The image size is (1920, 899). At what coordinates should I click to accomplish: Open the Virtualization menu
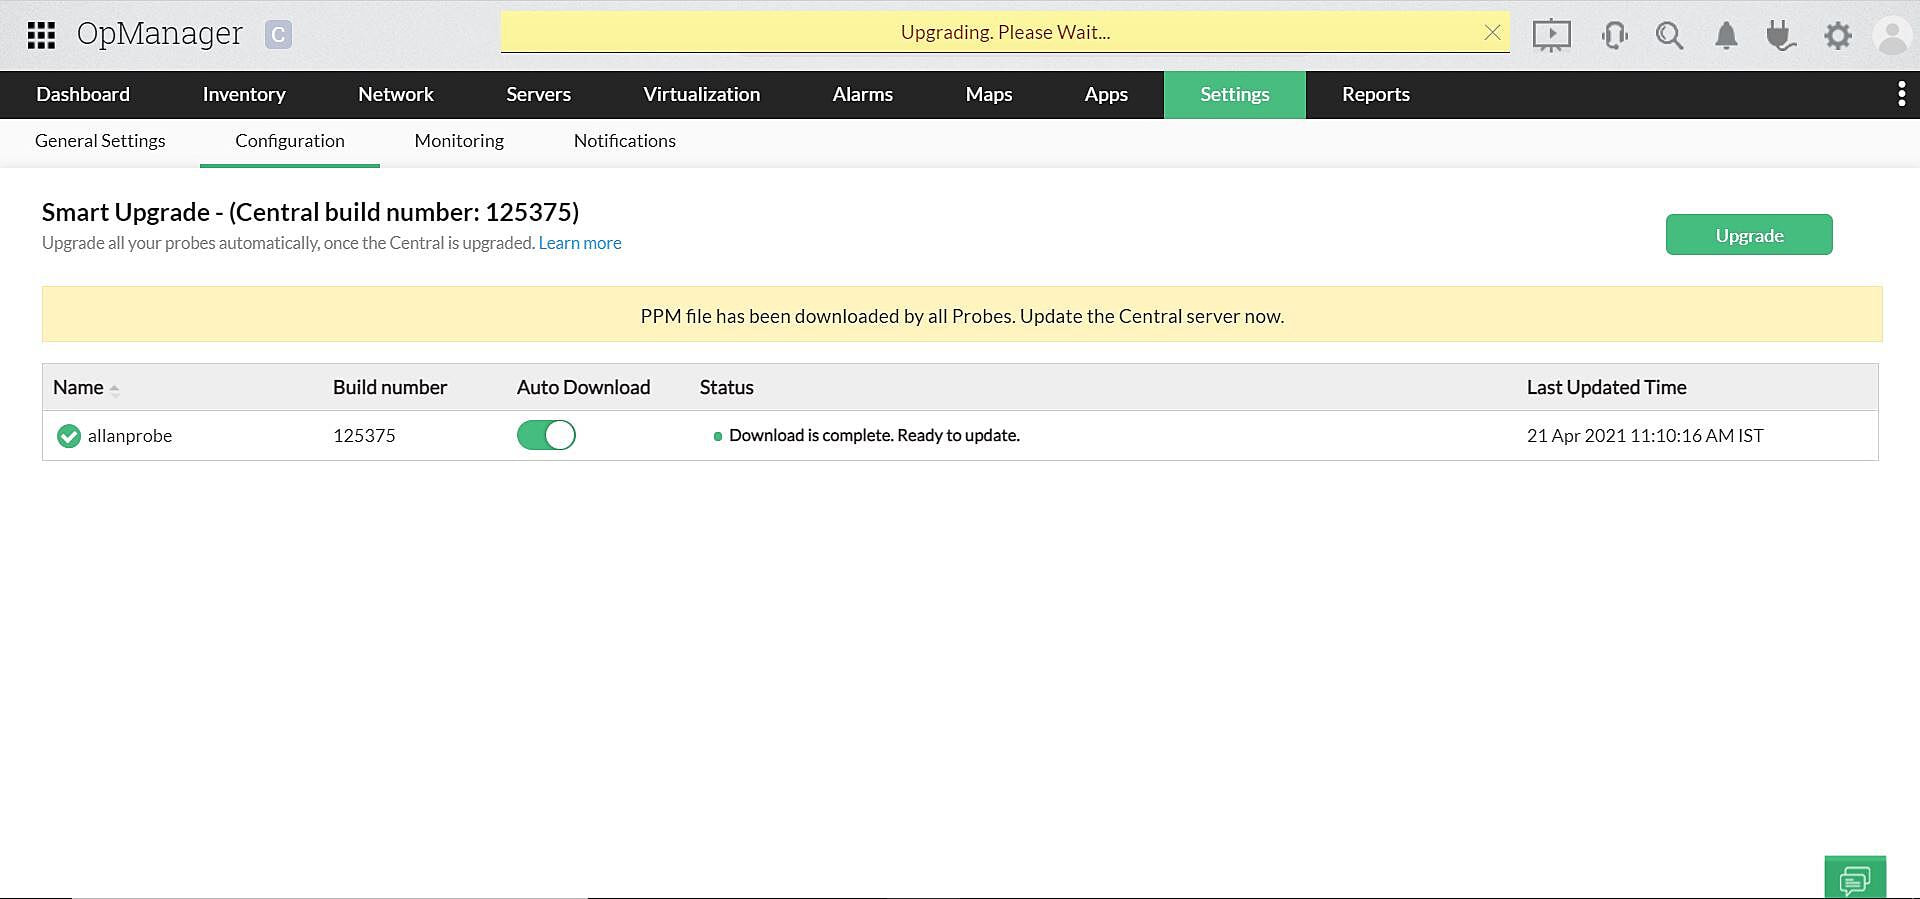[x=702, y=94]
